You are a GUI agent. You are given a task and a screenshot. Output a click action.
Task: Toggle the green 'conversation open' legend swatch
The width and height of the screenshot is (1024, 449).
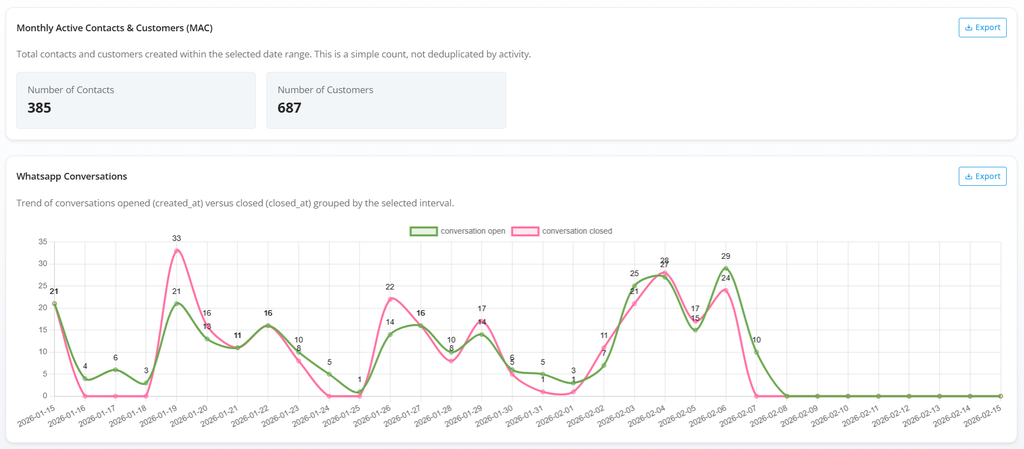(x=424, y=231)
